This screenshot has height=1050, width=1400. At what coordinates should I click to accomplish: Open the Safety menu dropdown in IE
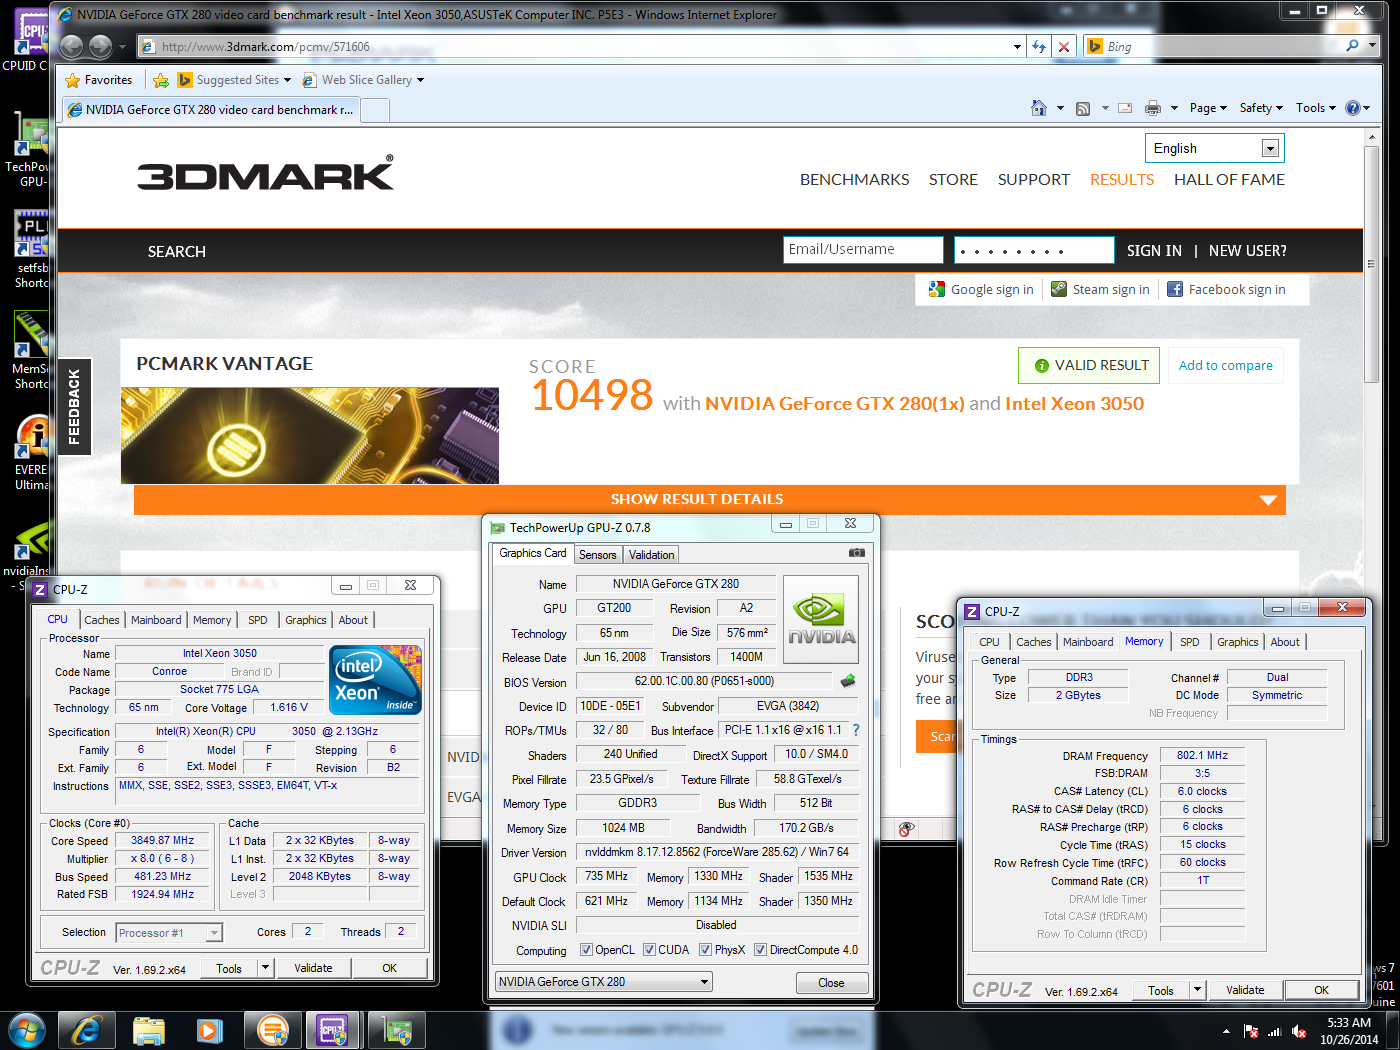1261,108
